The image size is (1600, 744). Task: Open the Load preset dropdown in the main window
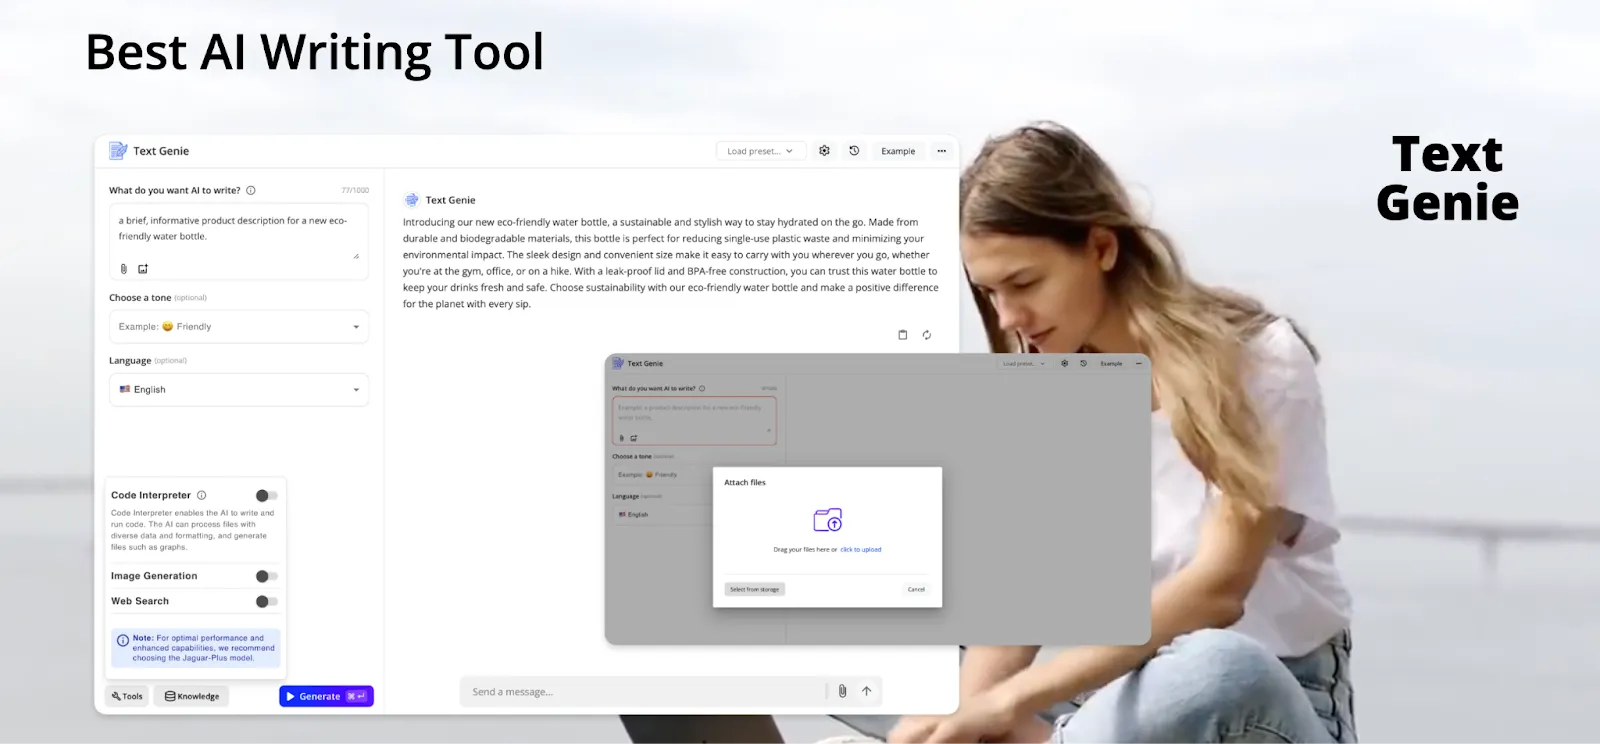[760, 151]
